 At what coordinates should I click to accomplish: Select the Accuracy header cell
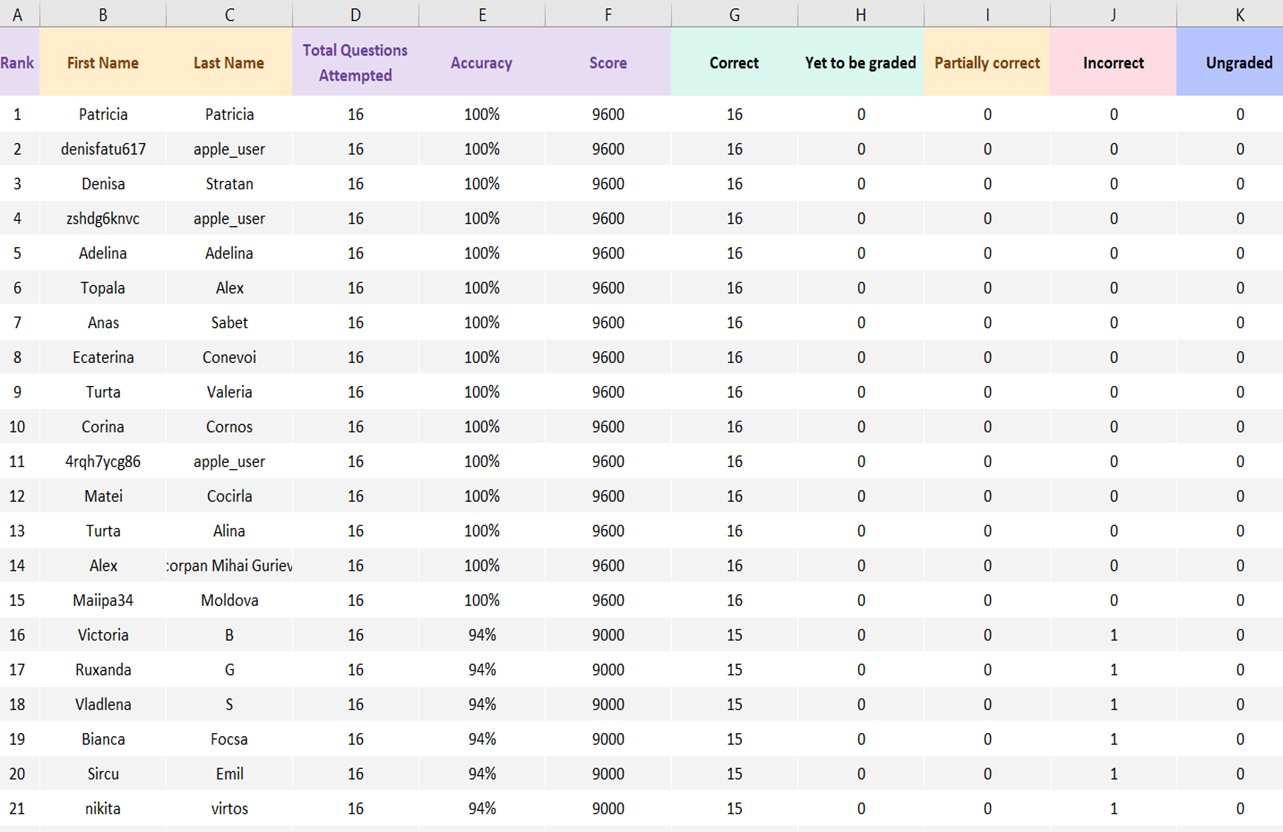pyautogui.click(x=481, y=63)
